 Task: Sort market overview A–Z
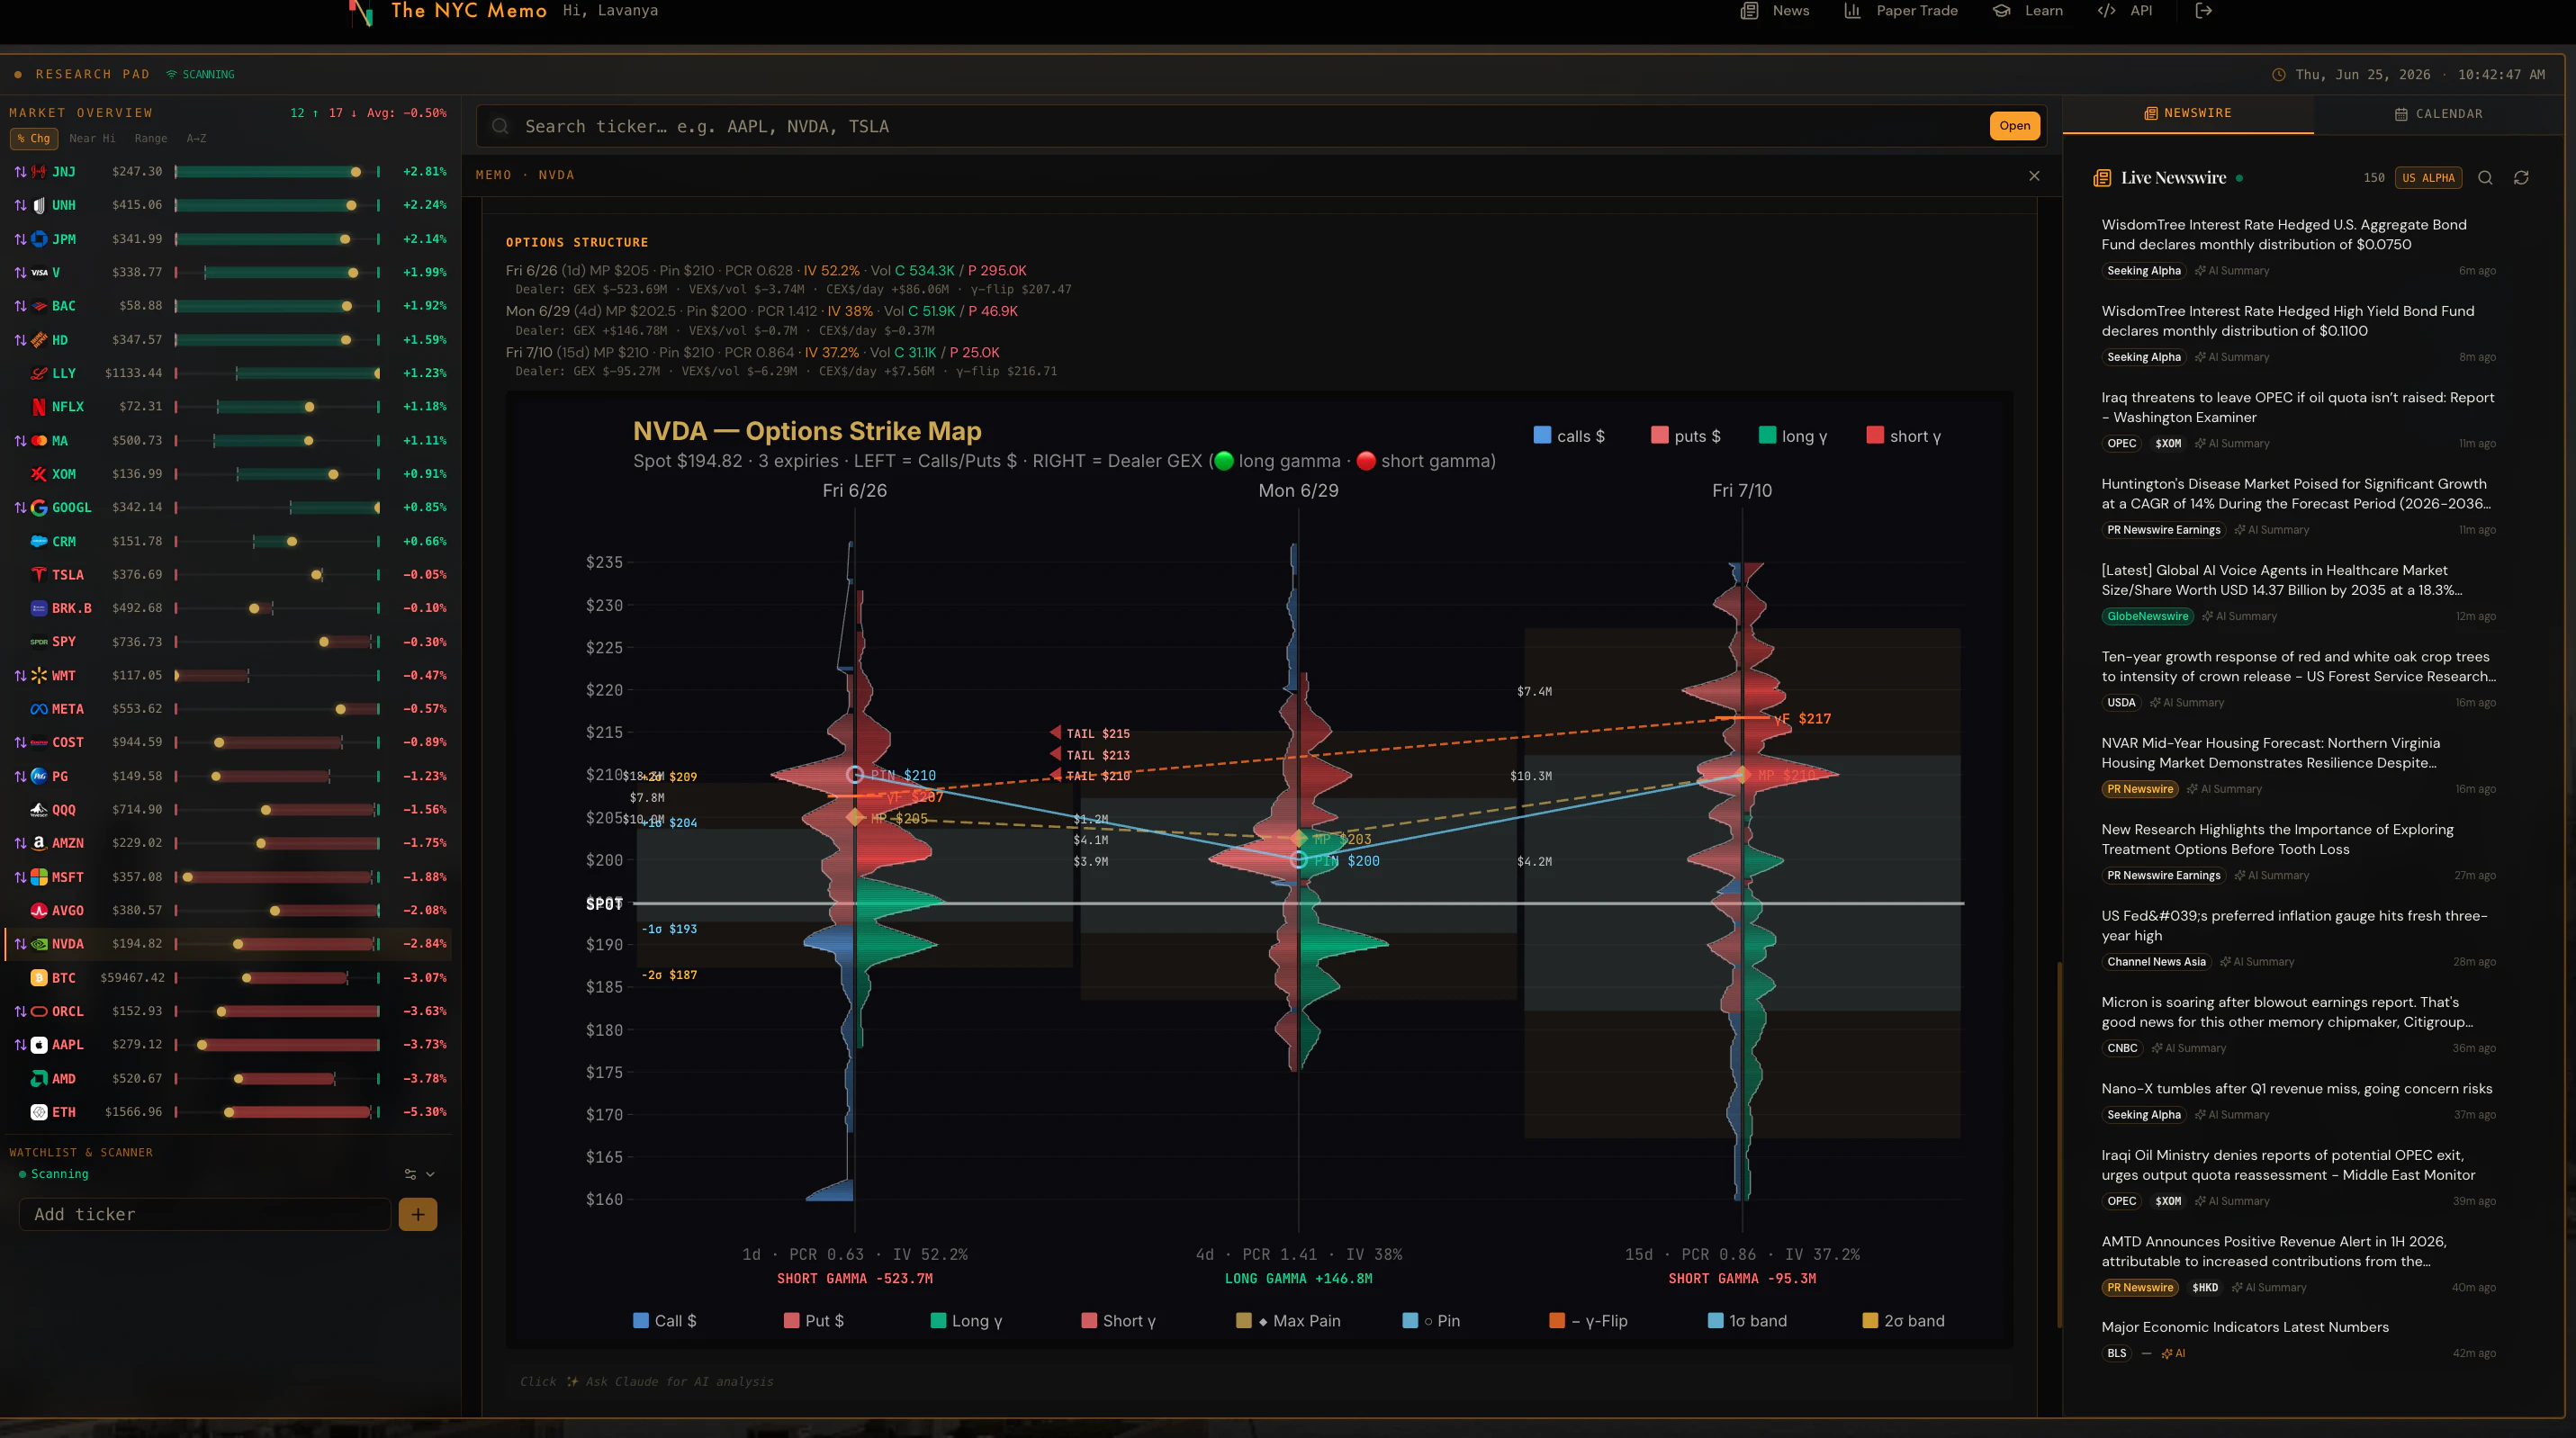(x=196, y=139)
